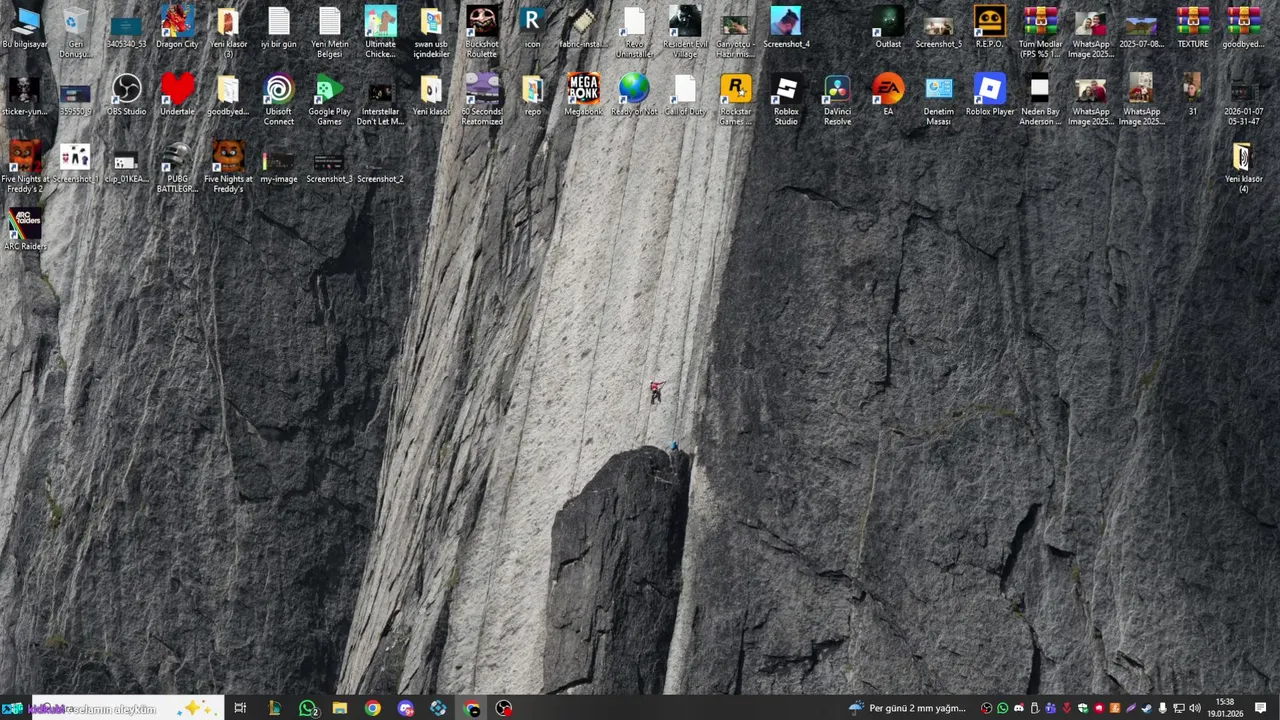Select the Megabonk shortcut
Screen dimensions: 1280x720
pyautogui.click(x=583, y=95)
